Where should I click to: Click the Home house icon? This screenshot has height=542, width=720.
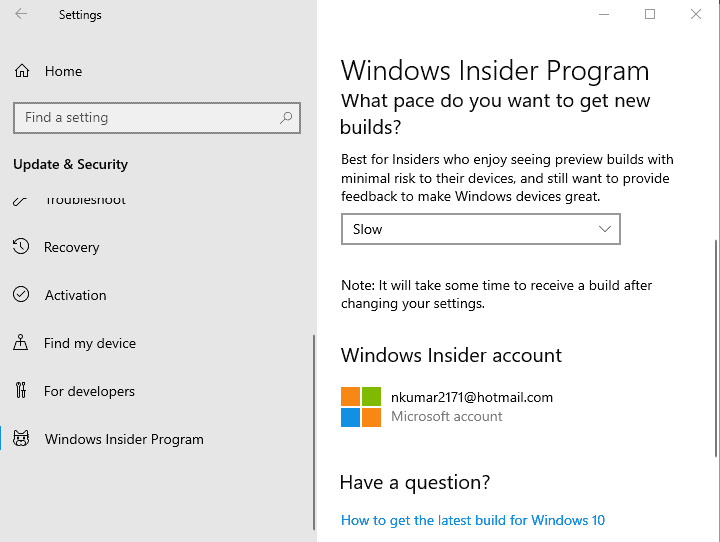tap(22, 71)
